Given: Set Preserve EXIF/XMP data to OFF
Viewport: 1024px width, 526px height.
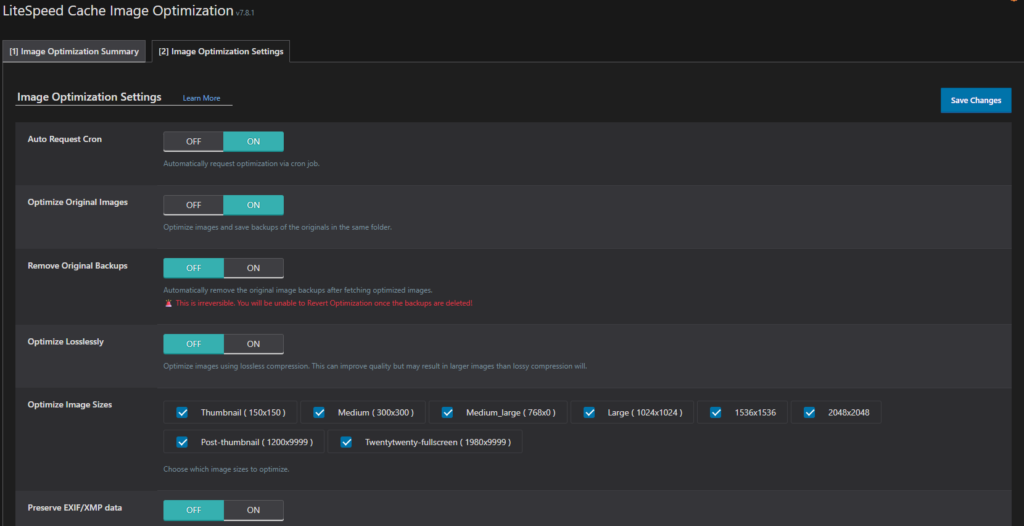Looking at the screenshot, I should tap(193, 510).
